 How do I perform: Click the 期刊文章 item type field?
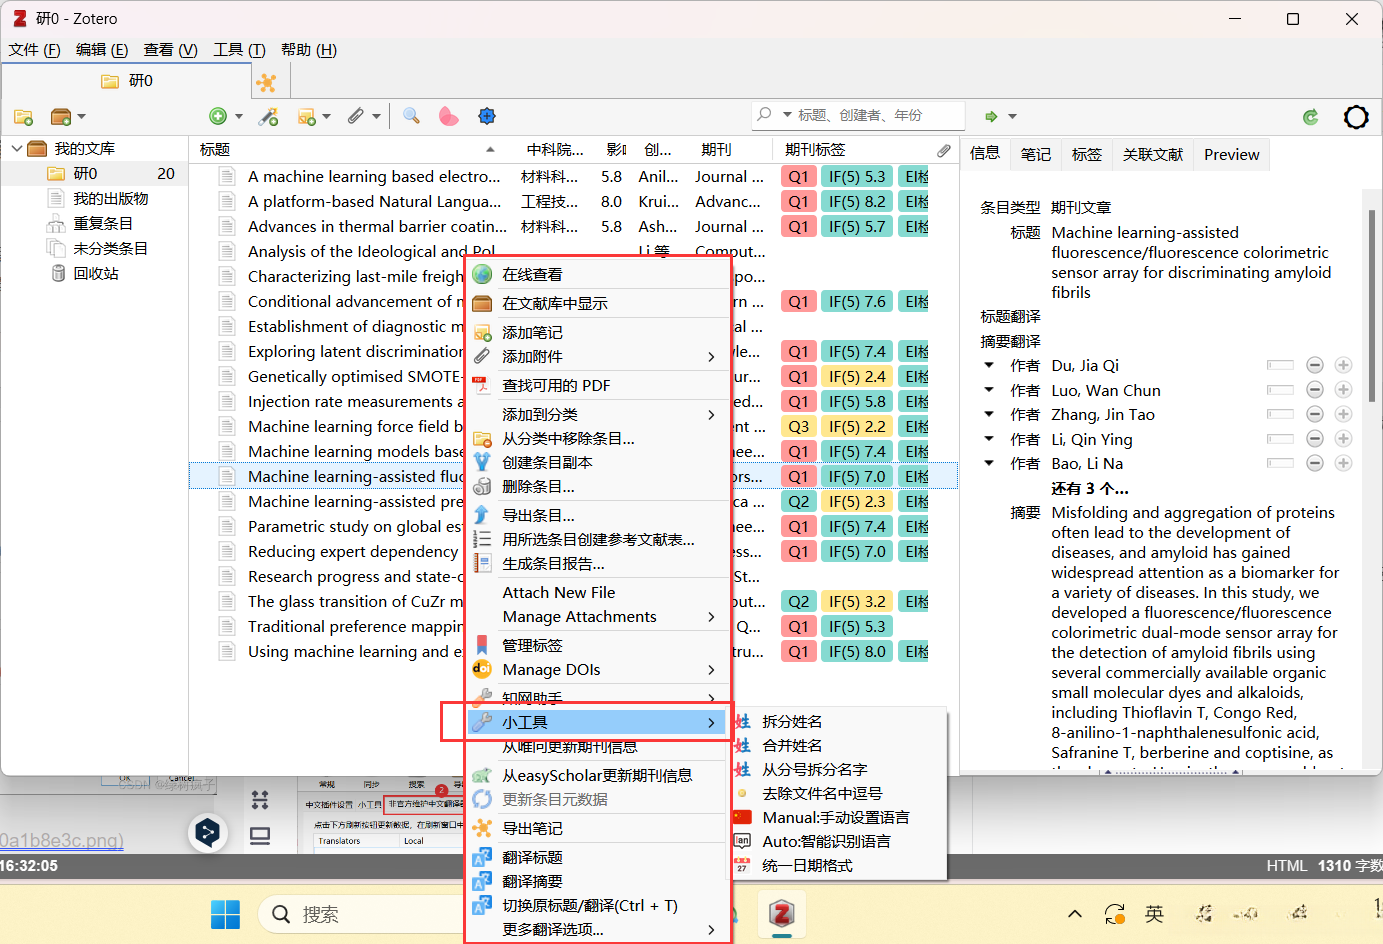1081,207
